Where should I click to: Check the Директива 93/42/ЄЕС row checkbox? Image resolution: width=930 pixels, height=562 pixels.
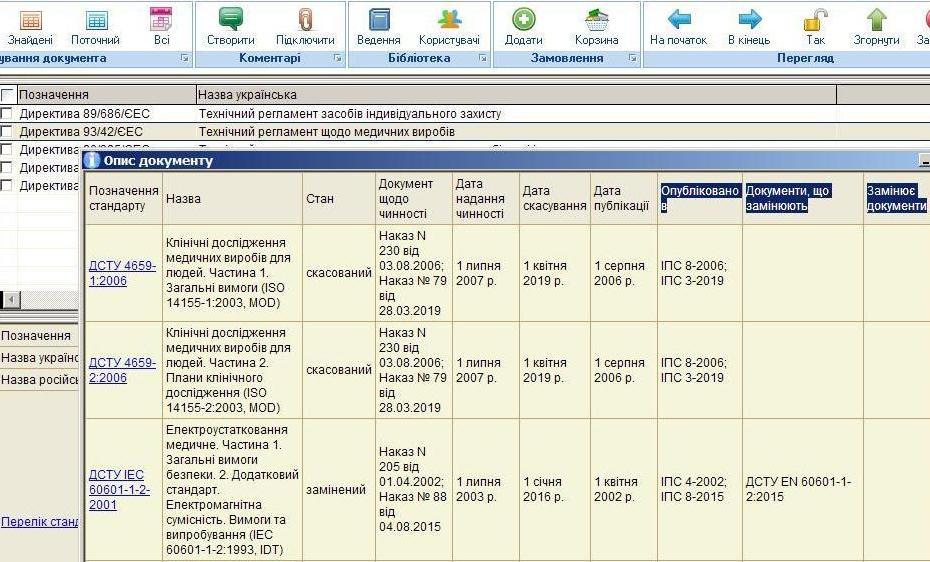coord(7,131)
